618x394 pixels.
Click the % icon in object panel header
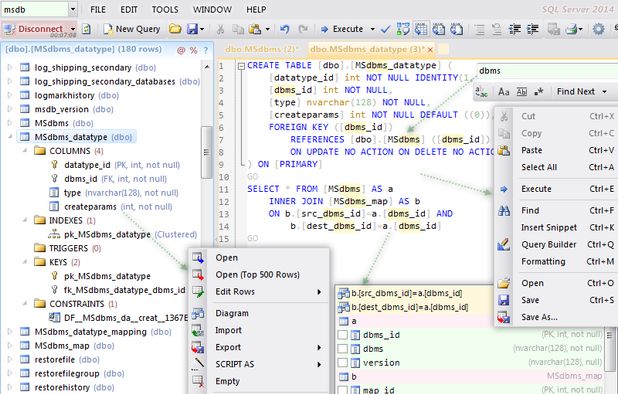(193, 50)
